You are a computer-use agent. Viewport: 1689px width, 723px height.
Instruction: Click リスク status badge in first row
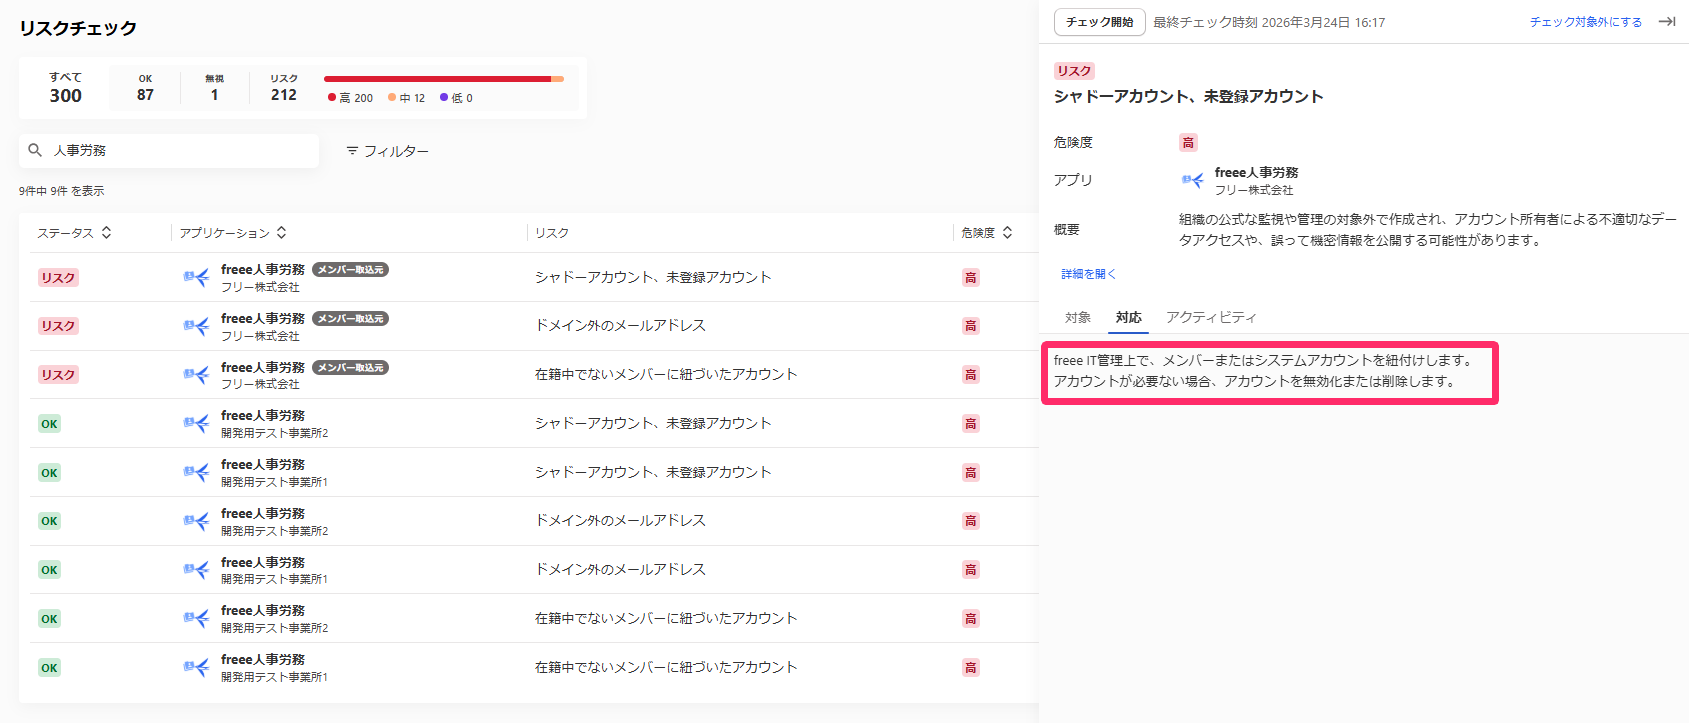pos(58,278)
